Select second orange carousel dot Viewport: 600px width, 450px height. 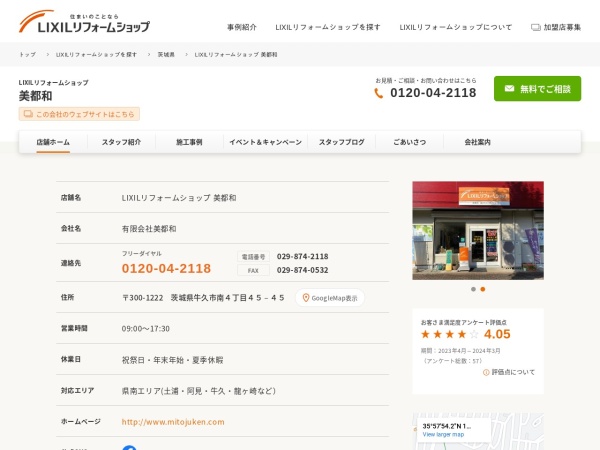click(x=483, y=289)
